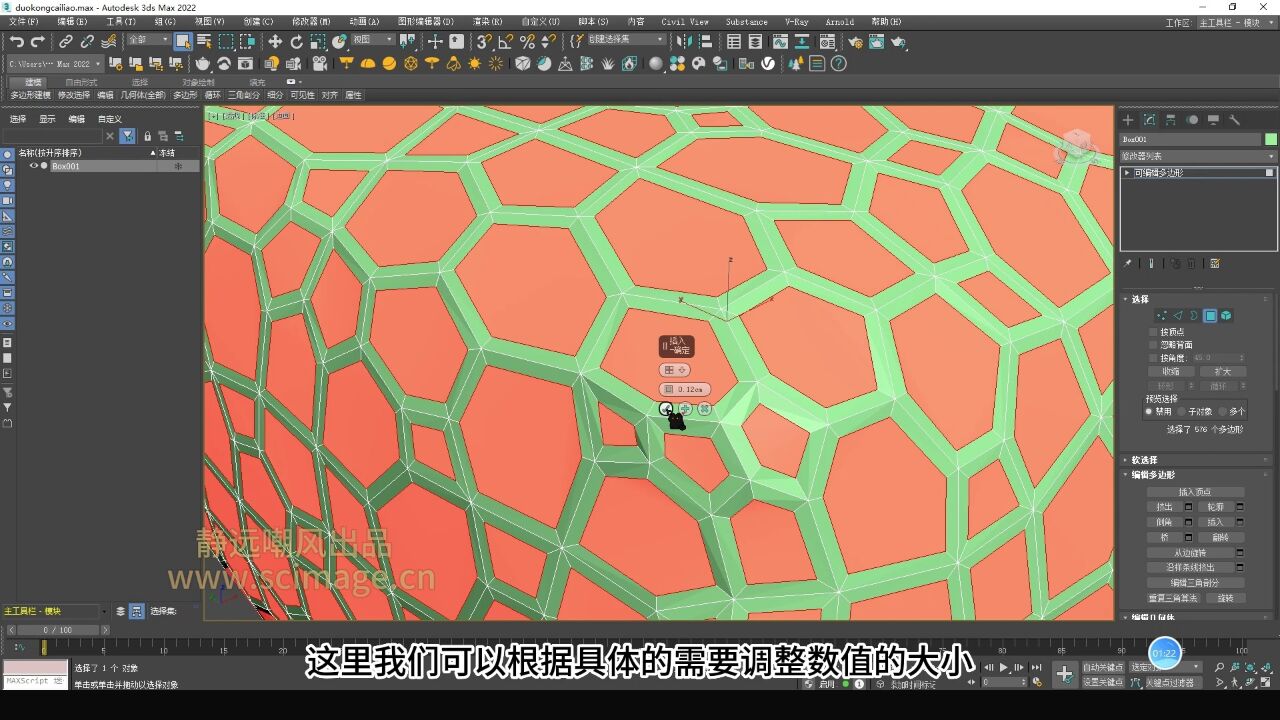Open the V-Ray menu

pyautogui.click(x=797, y=21)
